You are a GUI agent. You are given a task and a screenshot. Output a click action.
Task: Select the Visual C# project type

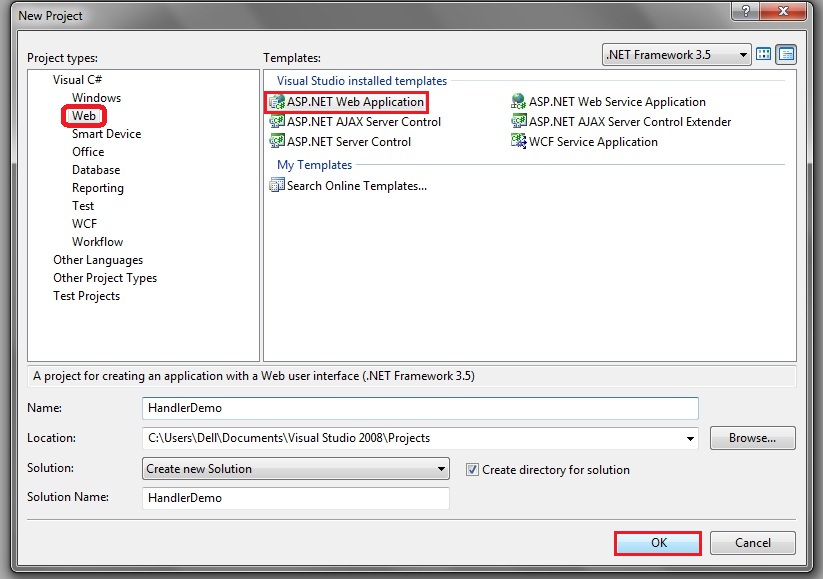pyautogui.click(x=77, y=80)
